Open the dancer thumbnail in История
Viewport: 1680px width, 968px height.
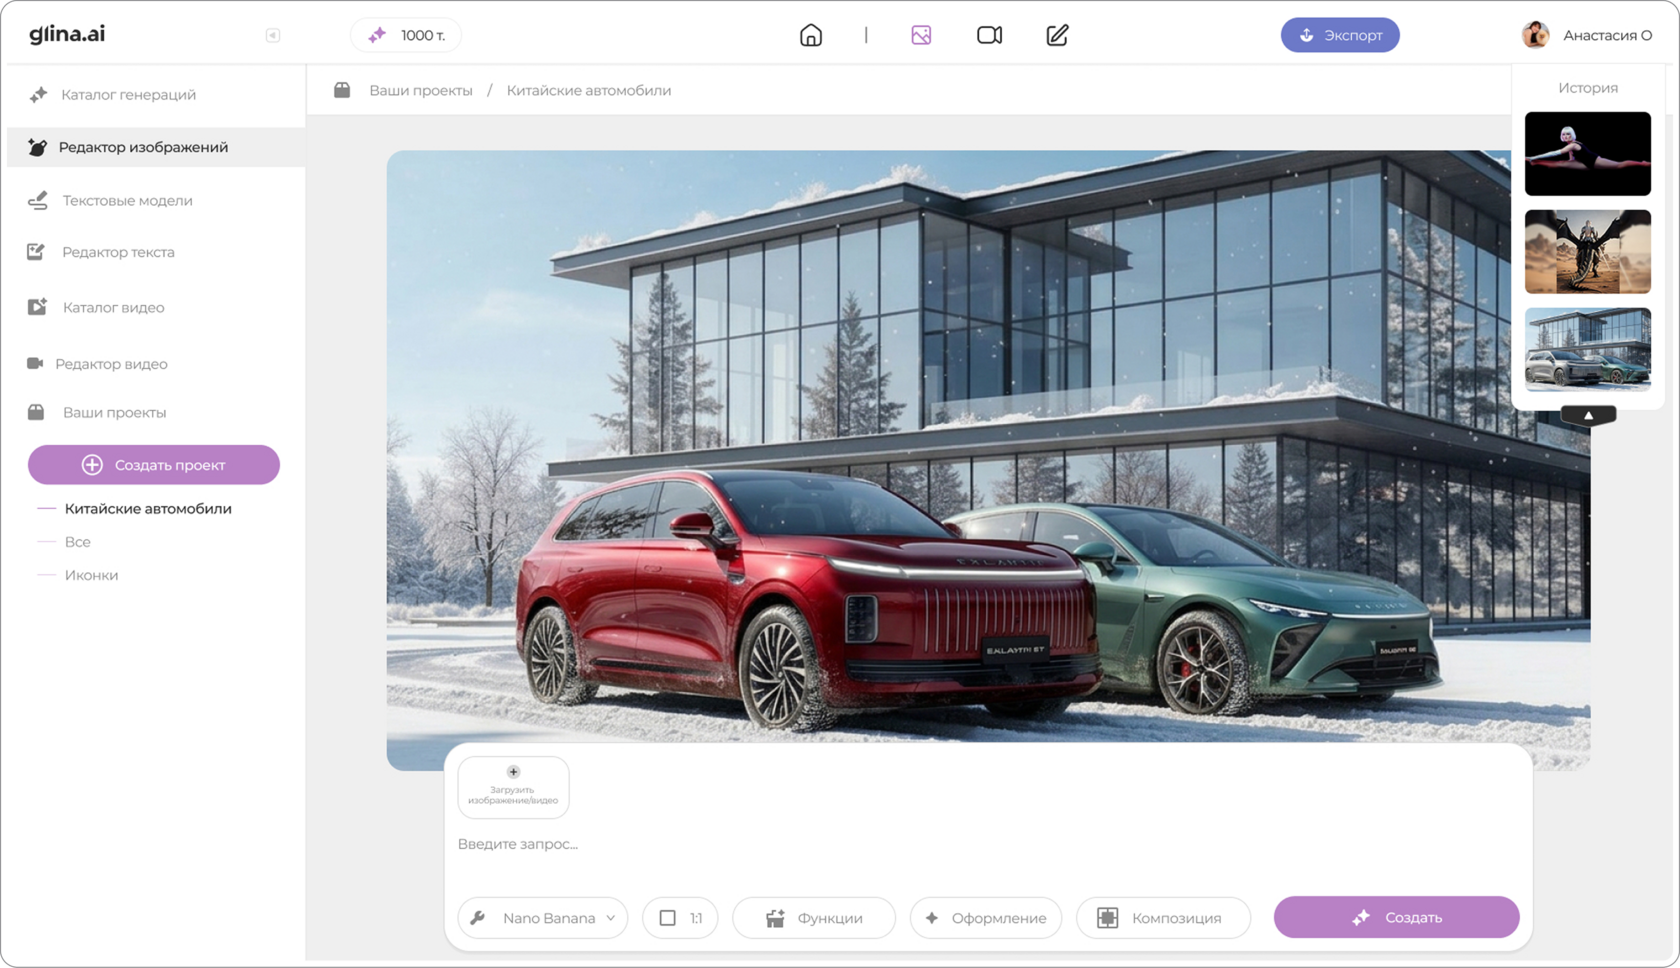coord(1587,153)
